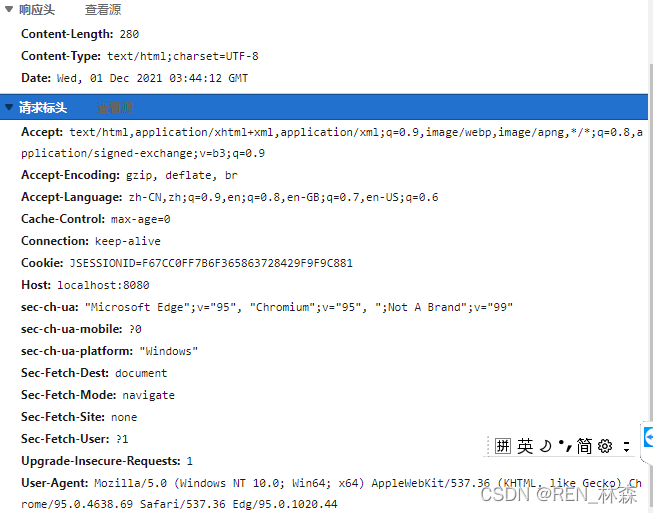
Task: Select the Content-Type header name
Action: [61, 56]
